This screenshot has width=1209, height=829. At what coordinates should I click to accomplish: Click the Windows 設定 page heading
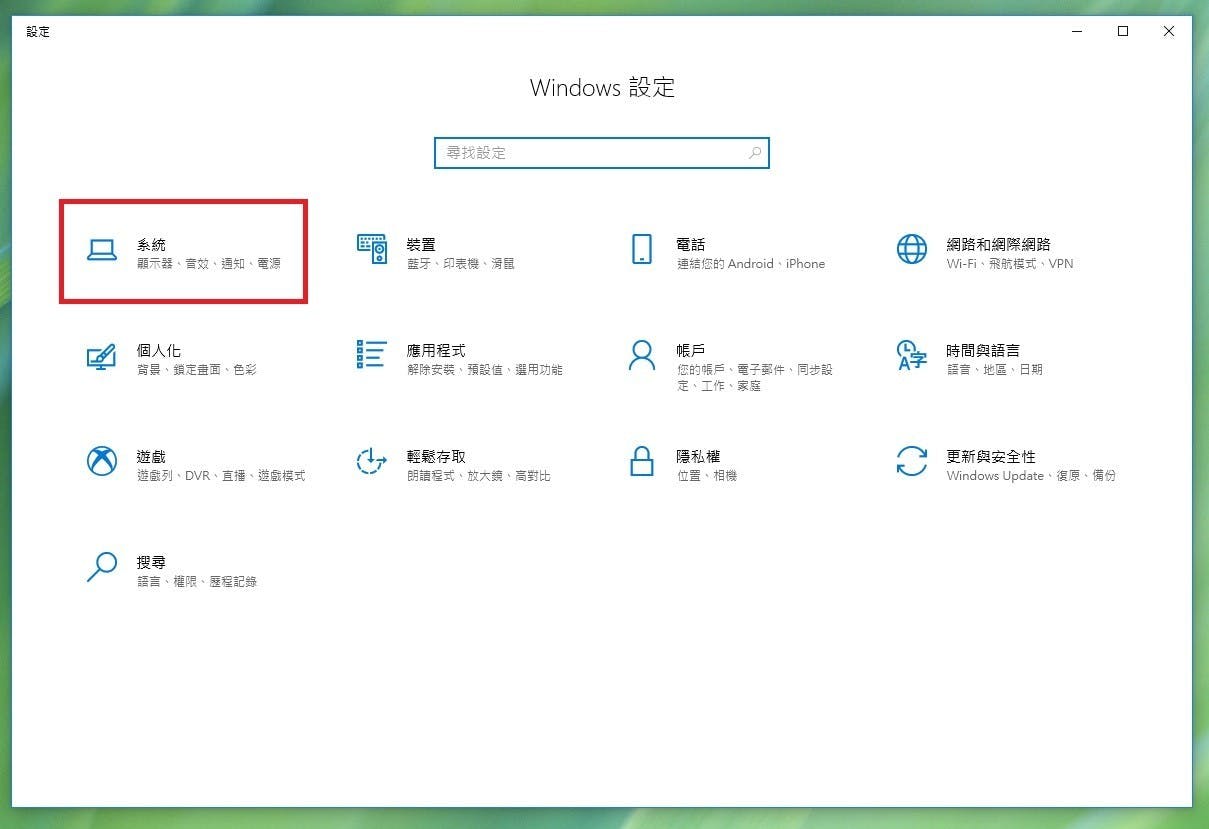point(602,88)
